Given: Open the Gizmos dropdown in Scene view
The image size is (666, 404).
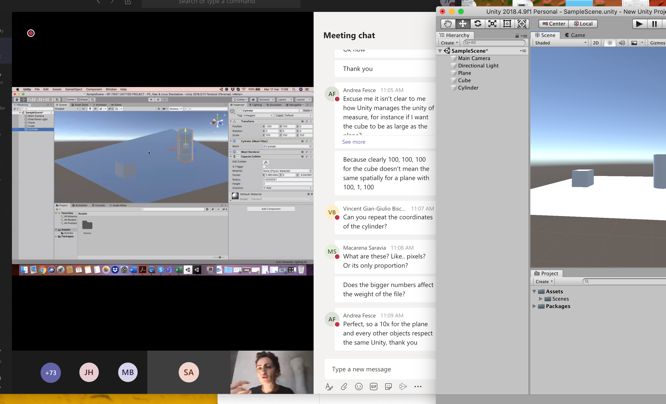Looking at the screenshot, I should [657, 43].
